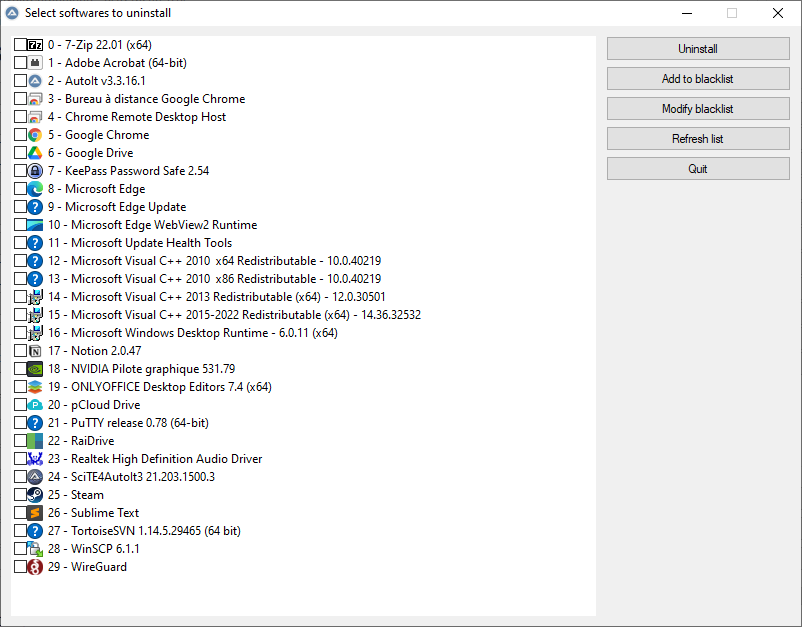The image size is (802, 627).
Task: Select text "PuTTY release 0.78 (64-bit)"
Action: [140, 423]
